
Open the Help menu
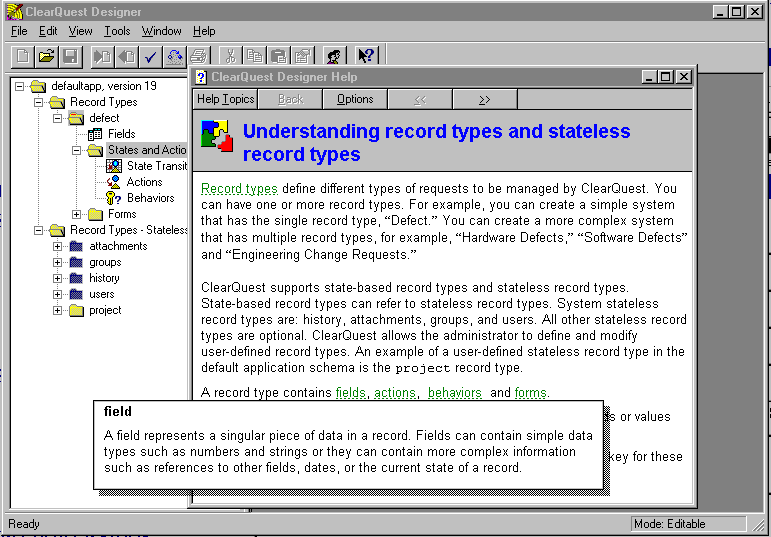[204, 31]
